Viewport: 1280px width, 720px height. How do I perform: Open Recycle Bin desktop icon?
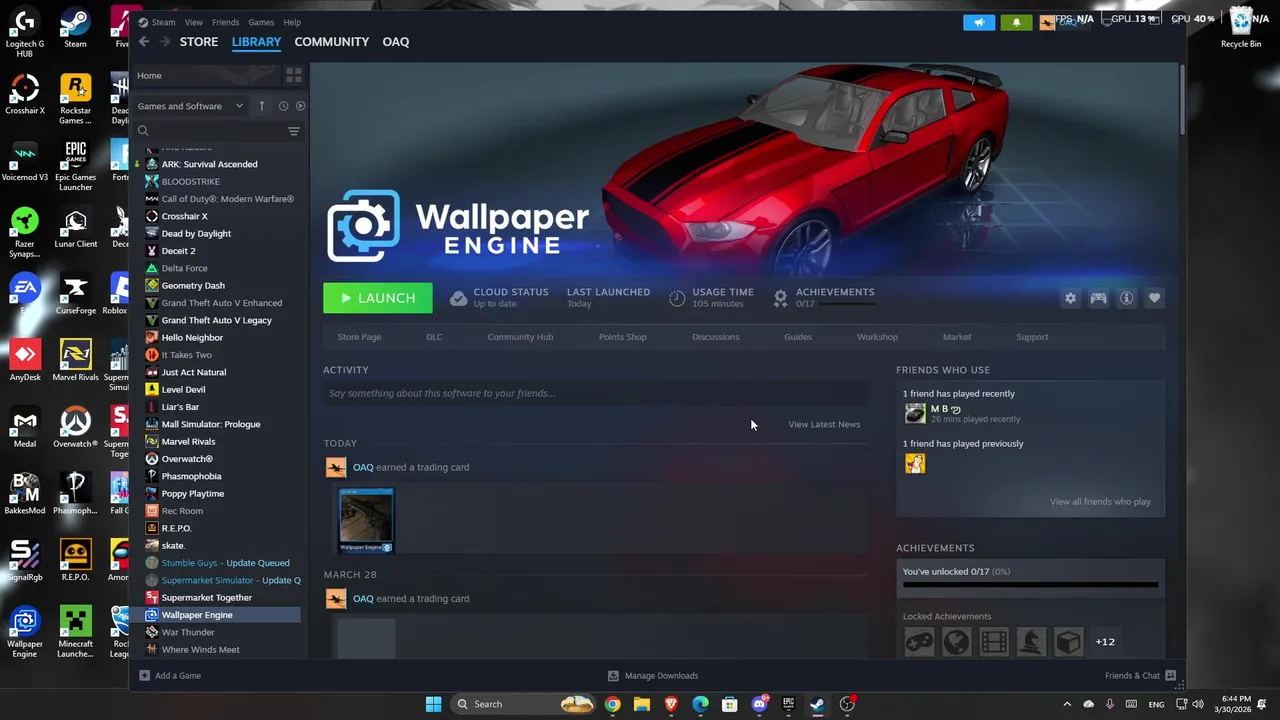click(x=1241, y=29)
